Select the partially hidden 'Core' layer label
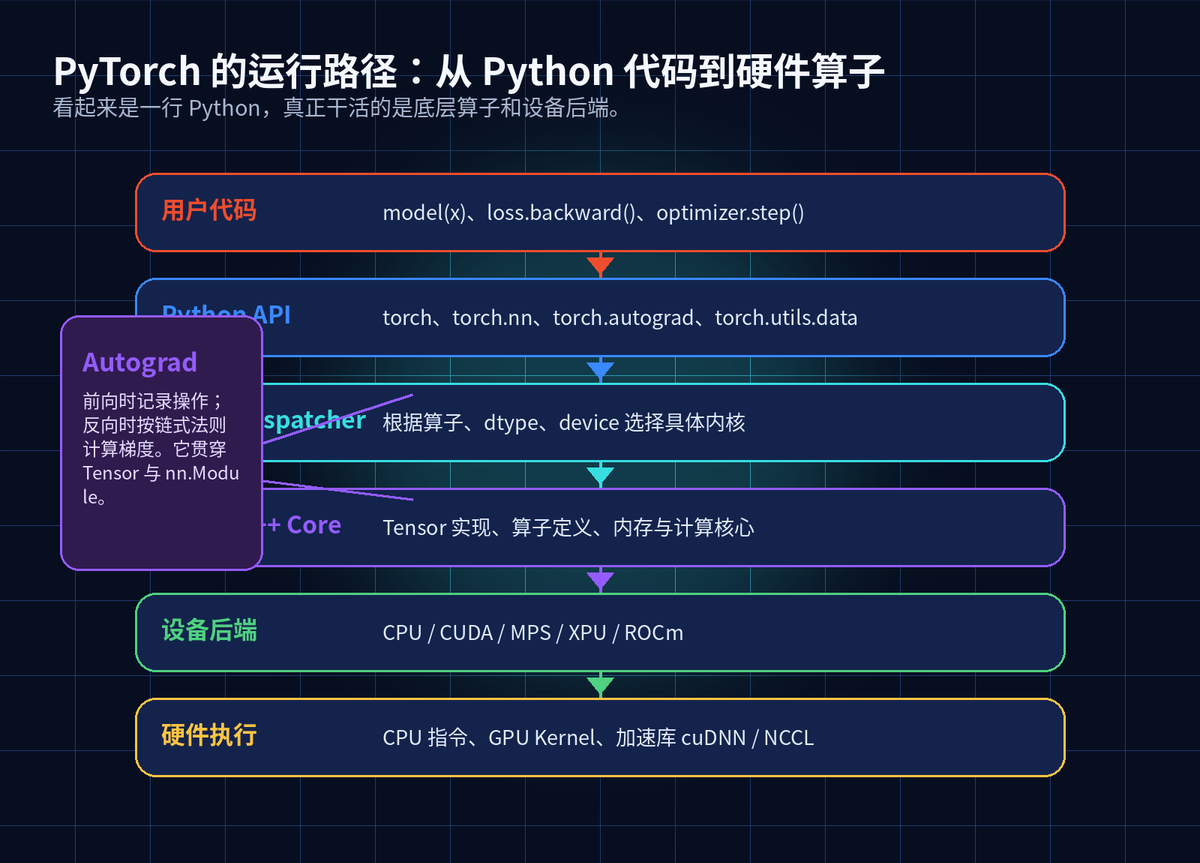 point(302,525)
